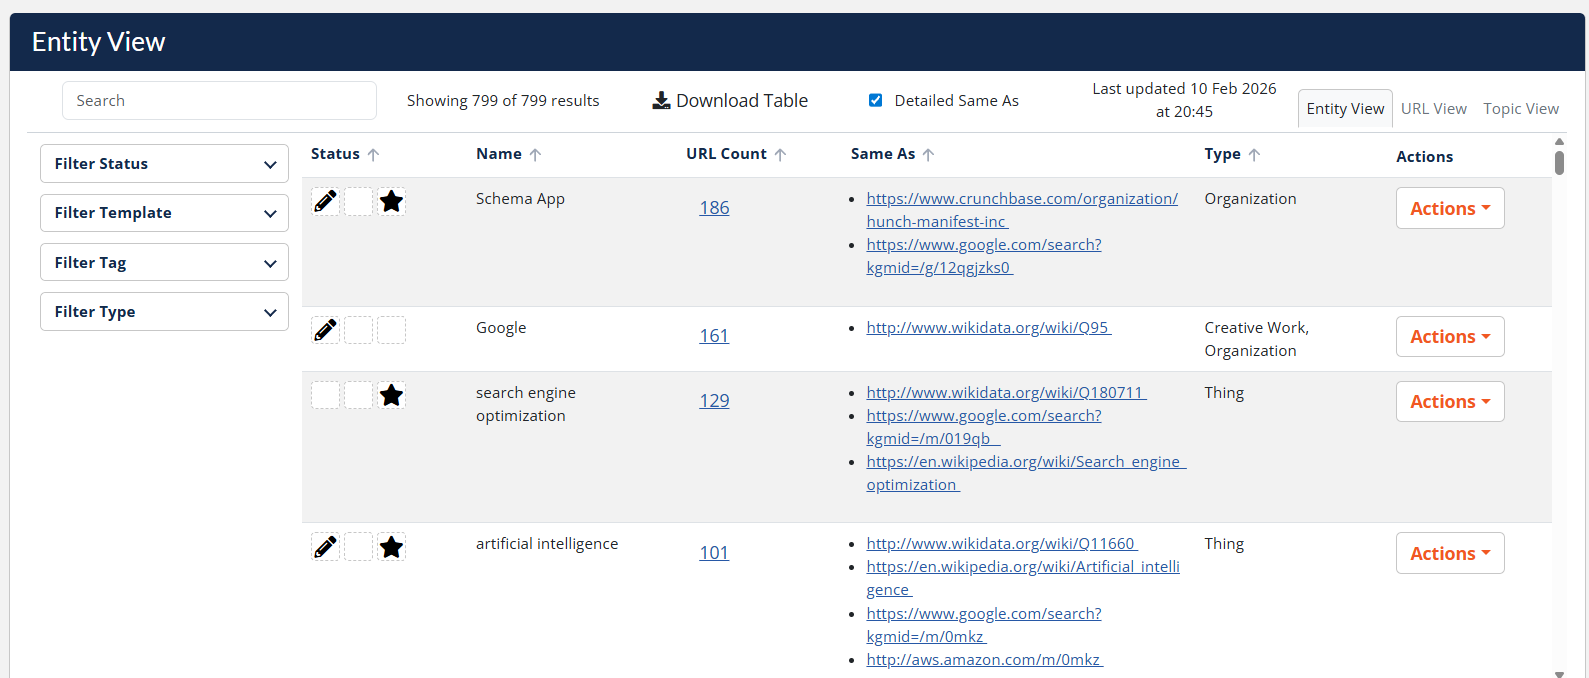Click the download icon beside Download Table
This screenshot has height=678, width=1589.
pyautogui.click(x=661, y=101)
